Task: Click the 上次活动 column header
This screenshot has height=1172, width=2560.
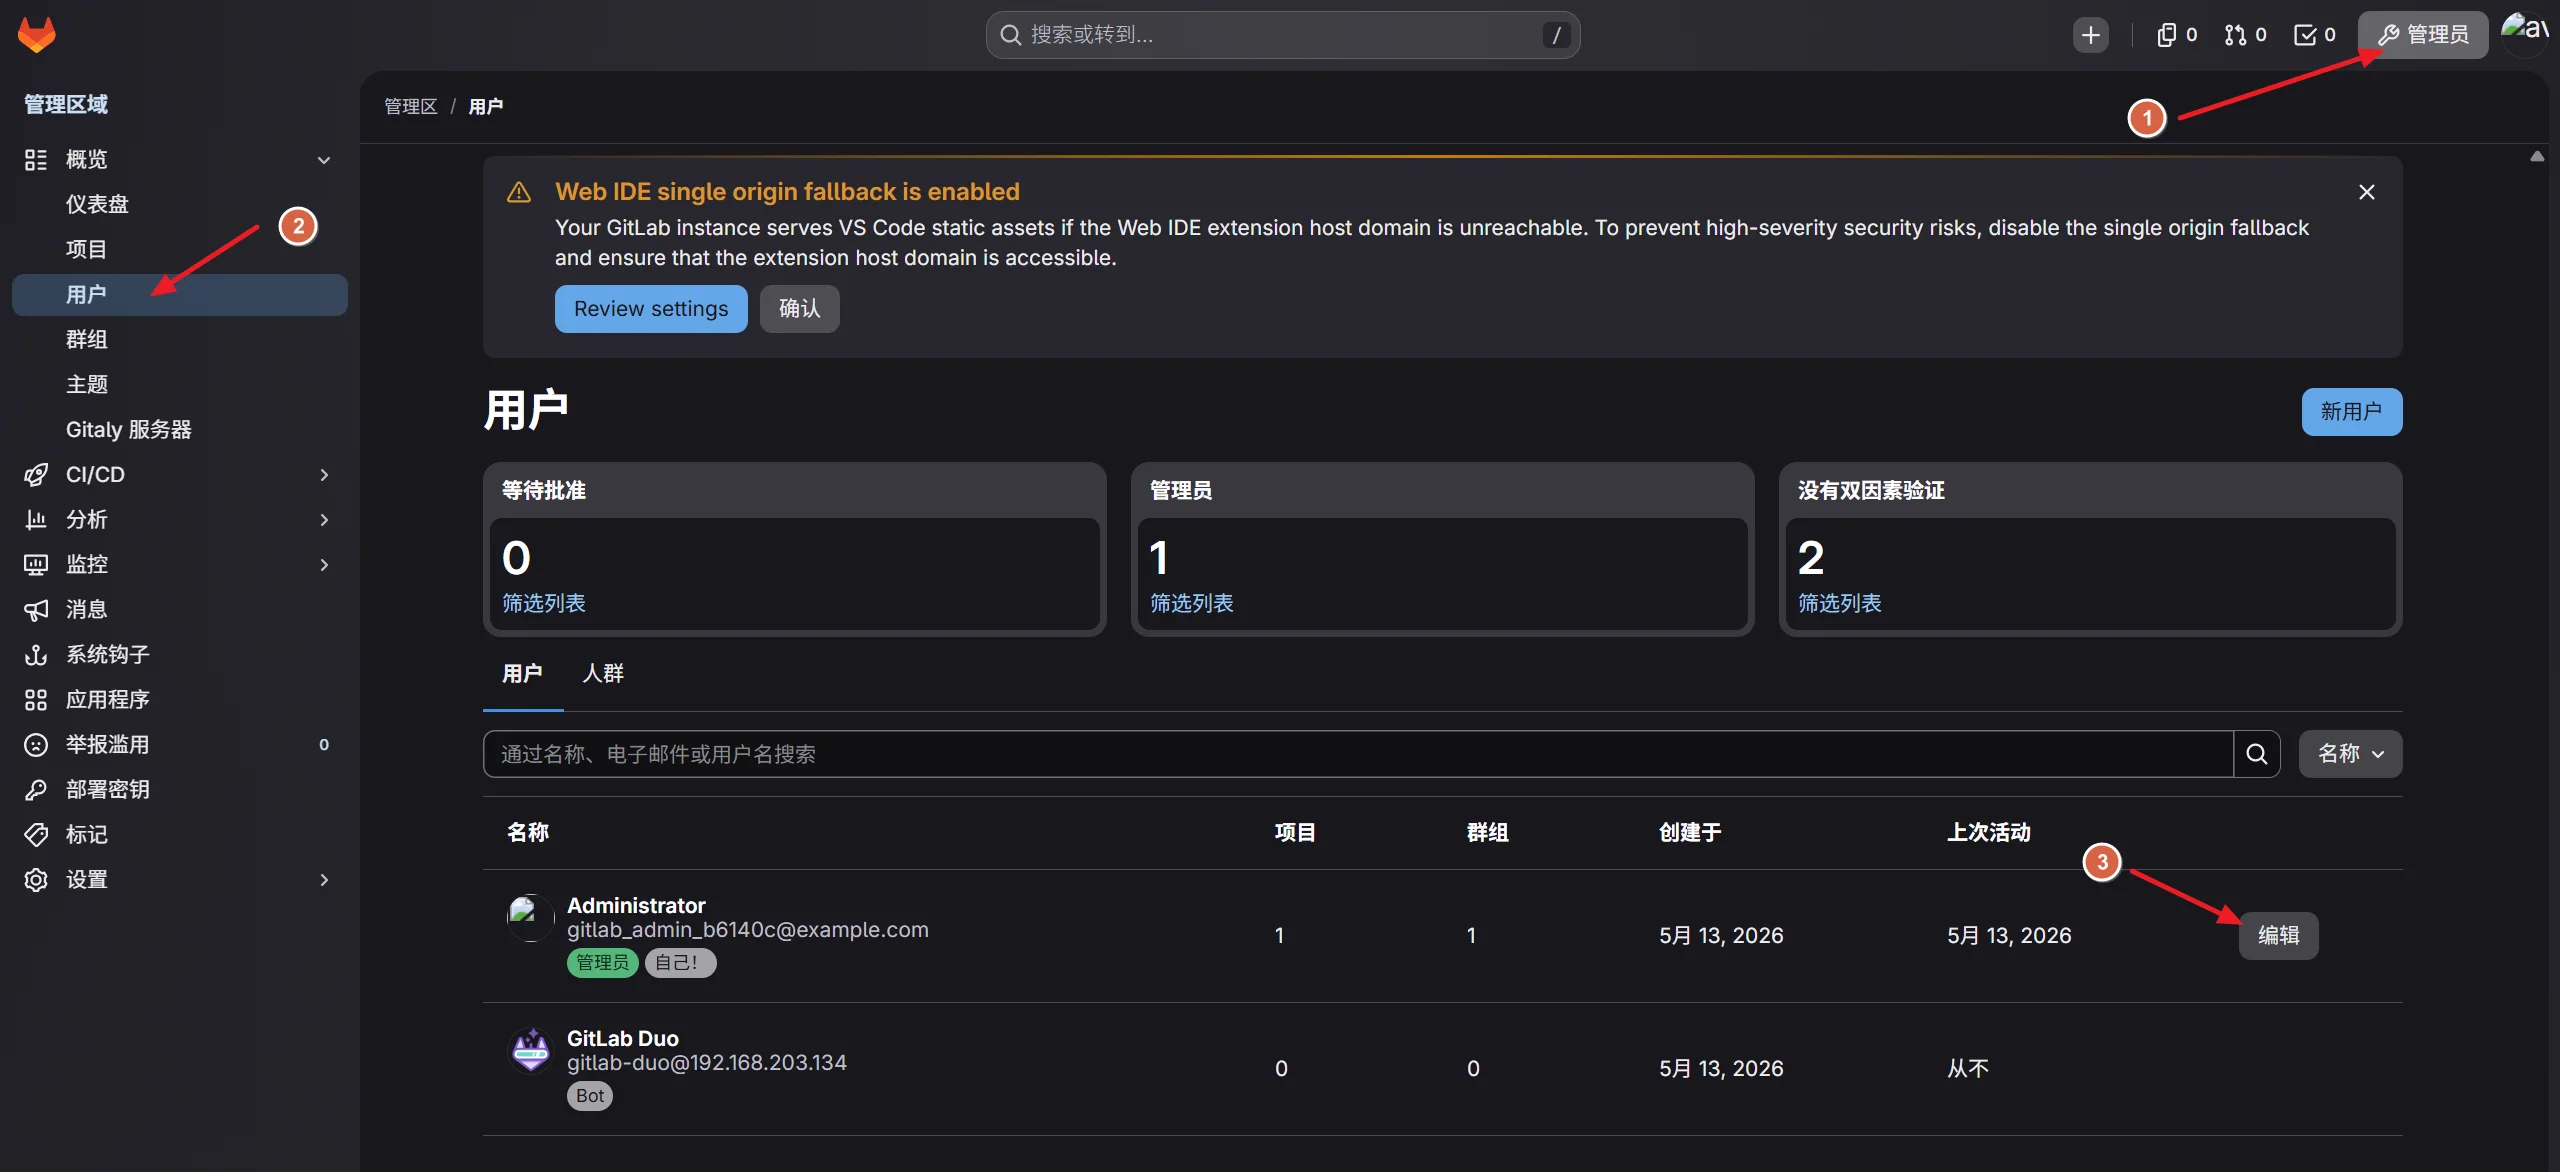Action: pos(1988,833)
